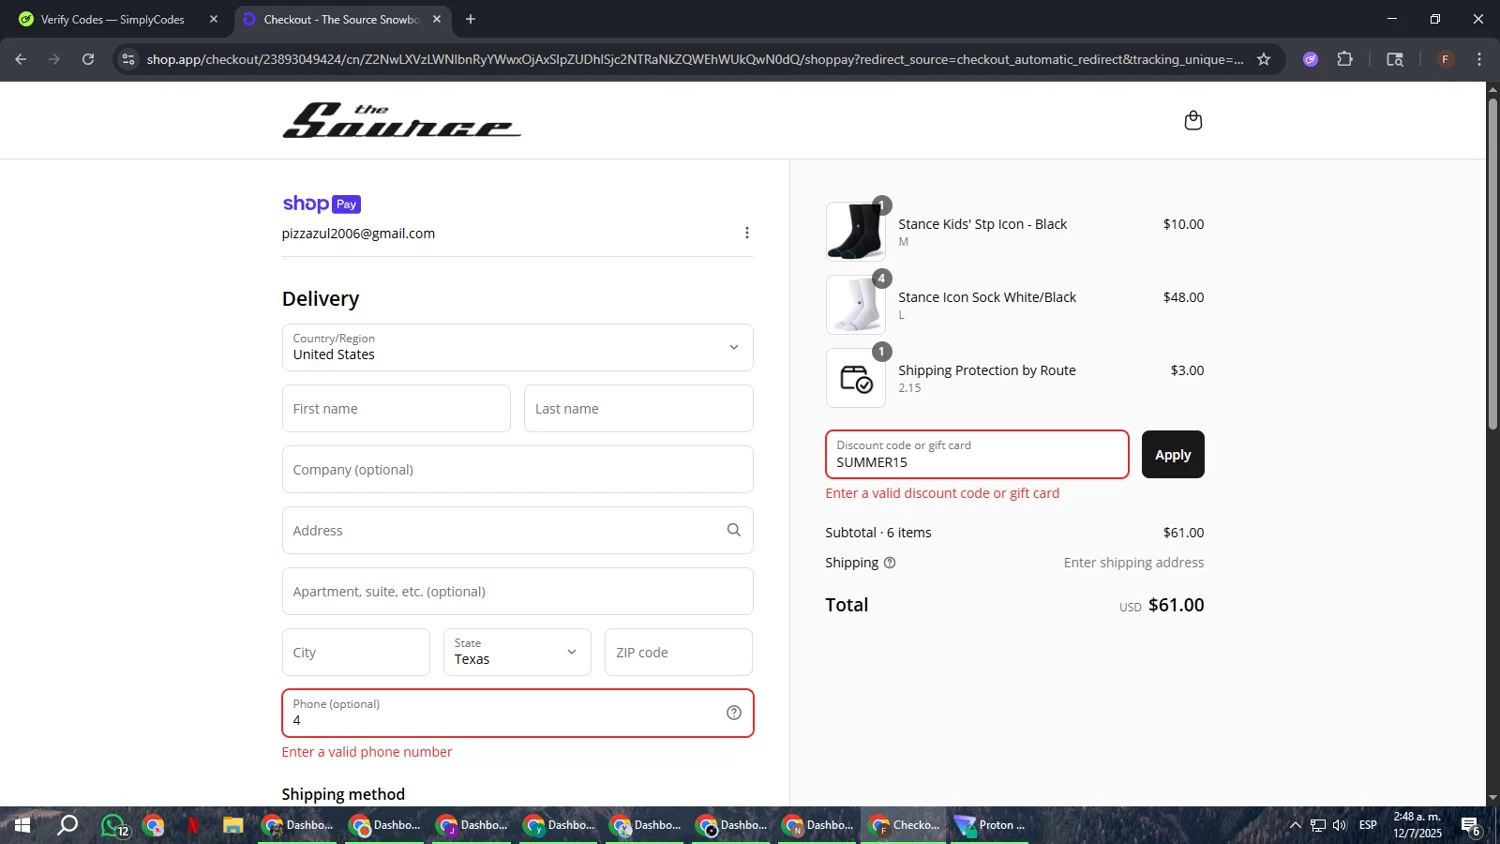The image size is (1500, 844).
Task: Close the Checkout tab
Action: click(437, 19)
